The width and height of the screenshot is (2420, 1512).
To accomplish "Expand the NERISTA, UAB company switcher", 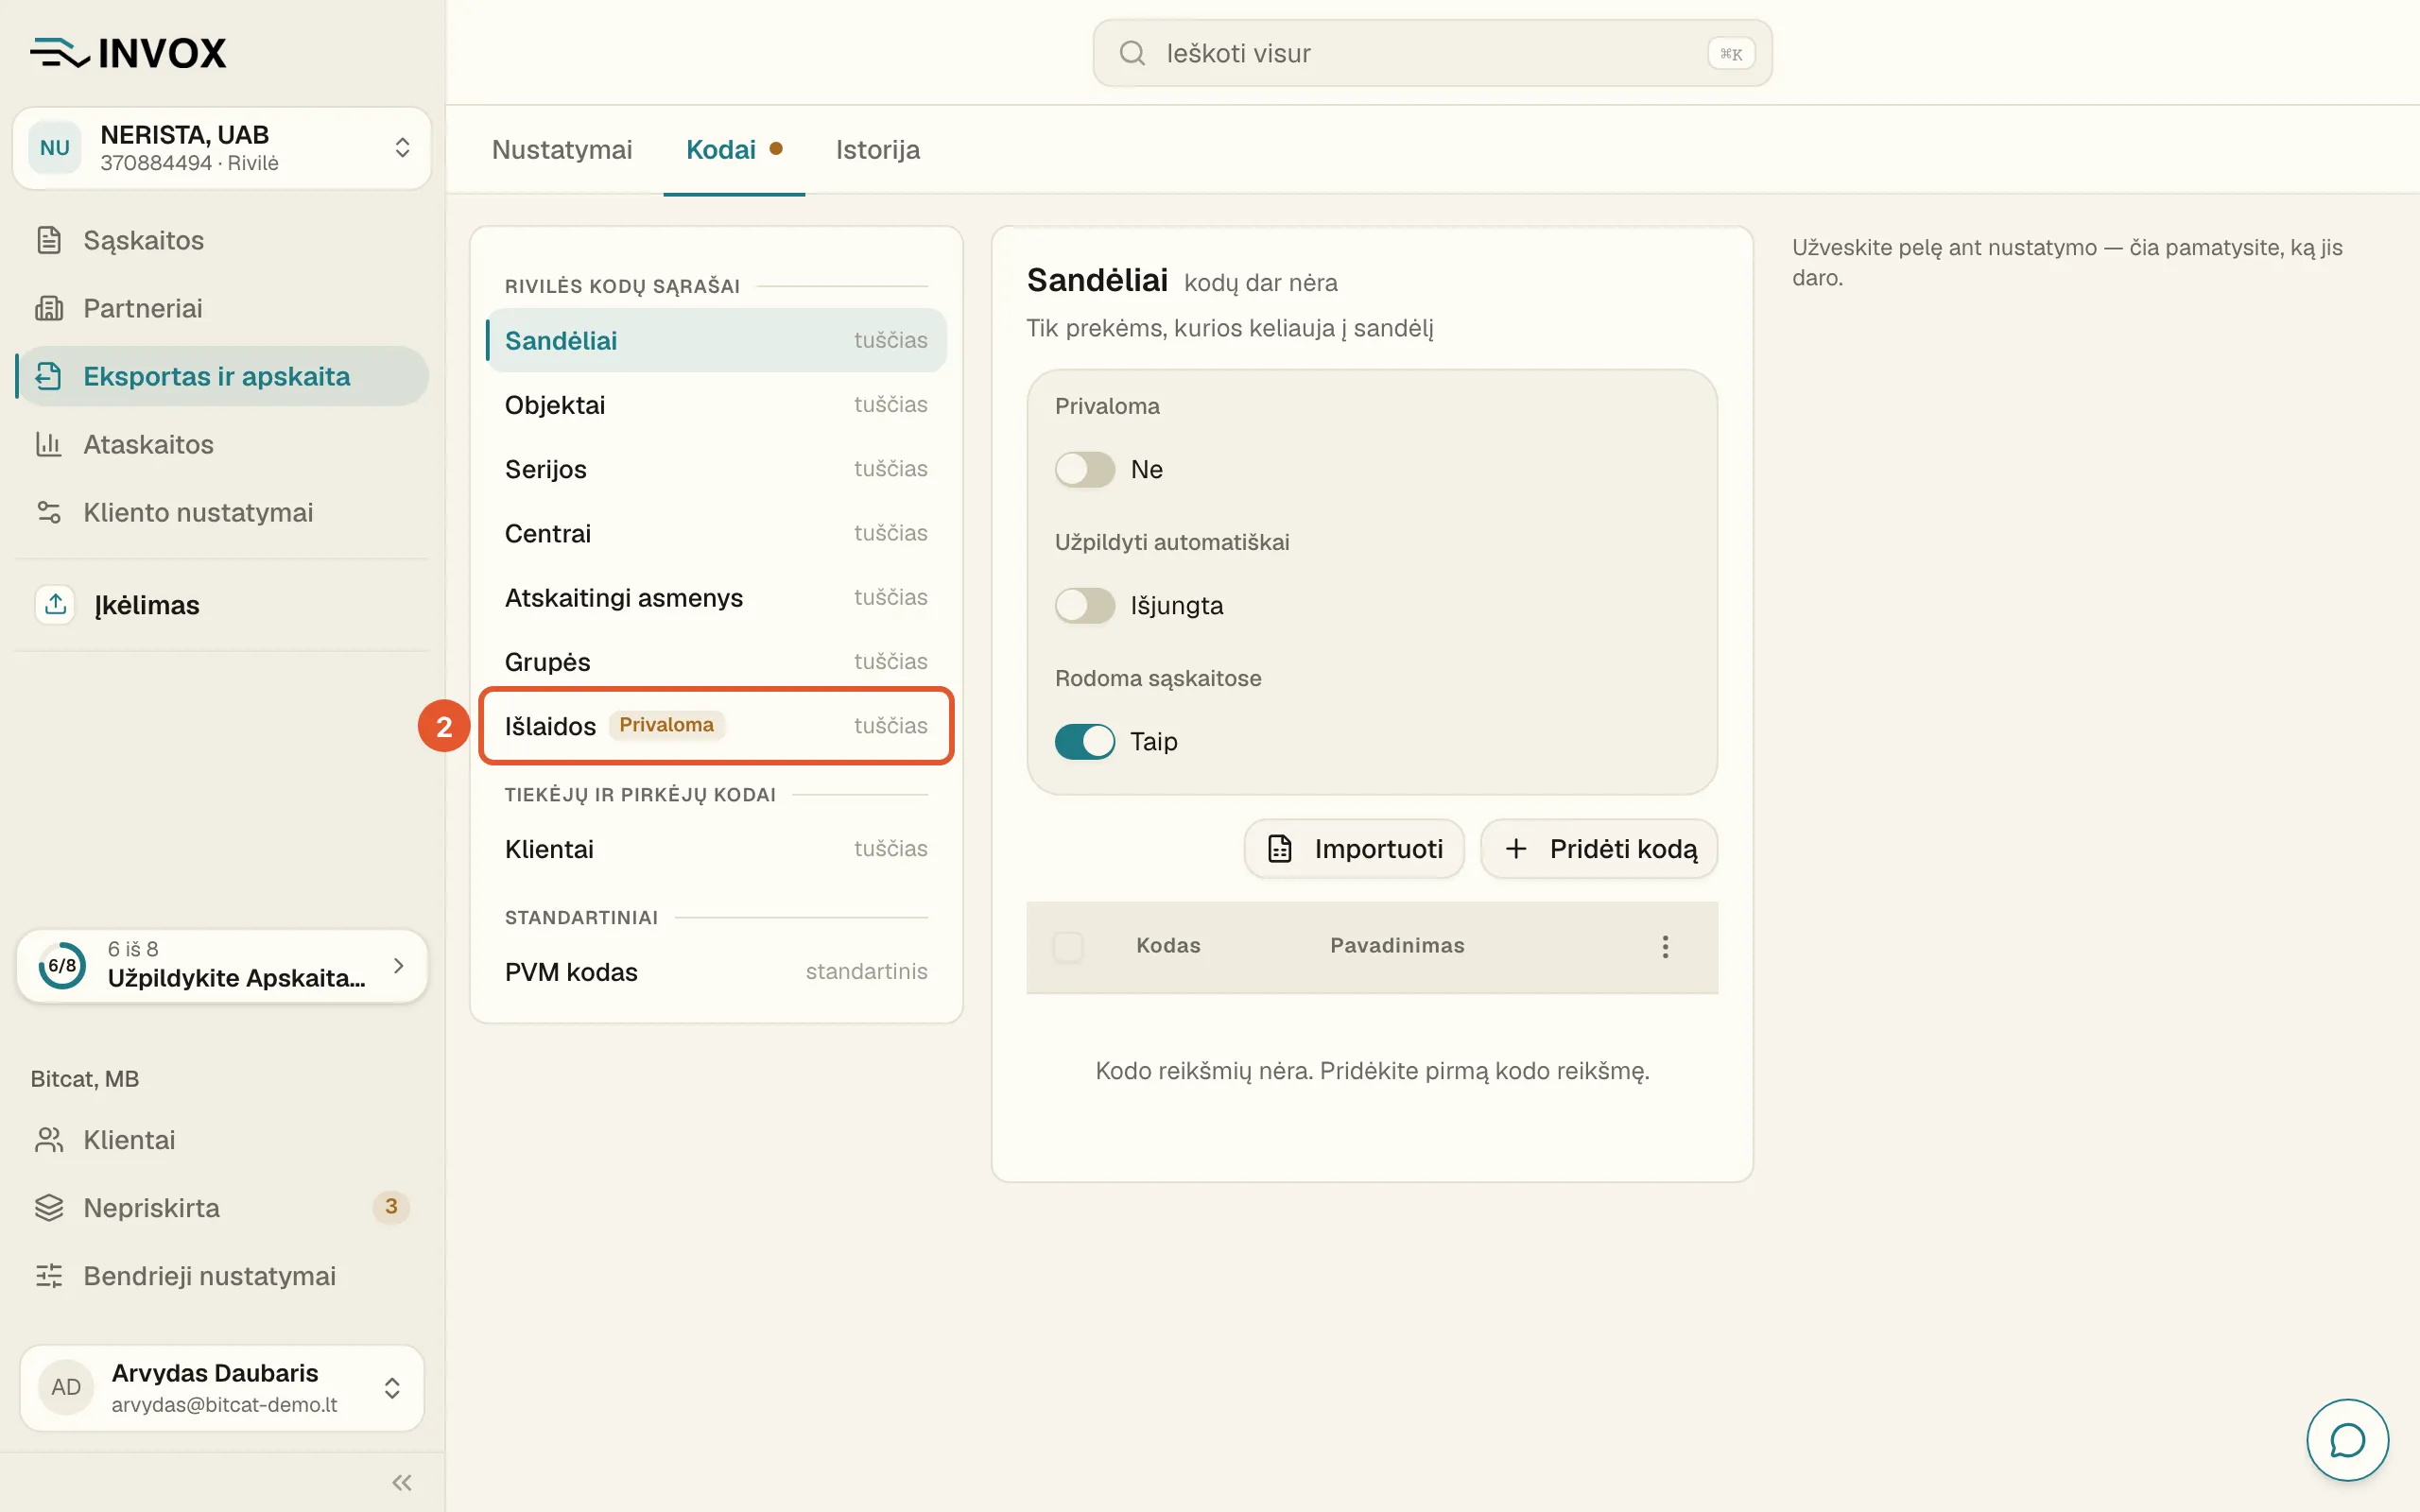I will 222,148.
